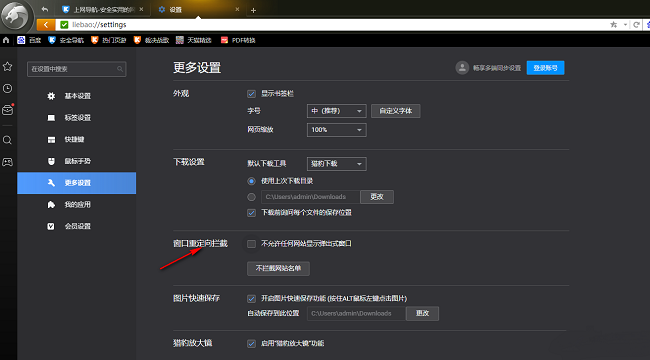650x360 pixels.
Task: Open the 安全导航 bookmark
Action: tap(66, 40)
